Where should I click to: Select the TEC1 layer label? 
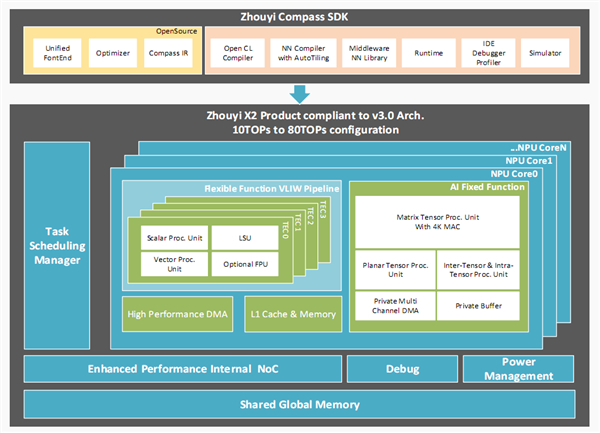tap(298, 223)
